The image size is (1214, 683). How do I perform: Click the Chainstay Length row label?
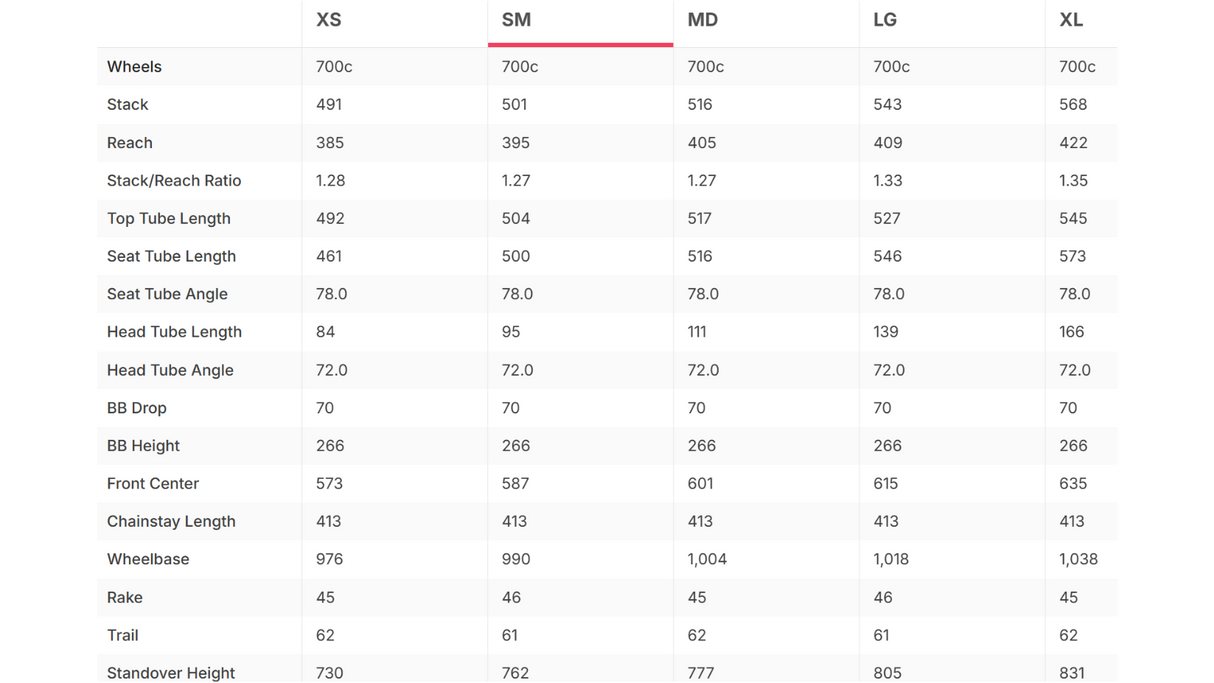171,522
